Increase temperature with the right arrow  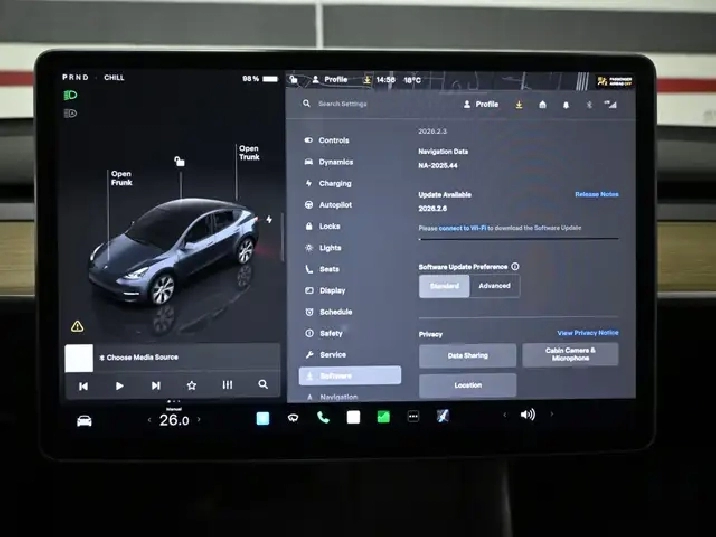tap(199, 420)
